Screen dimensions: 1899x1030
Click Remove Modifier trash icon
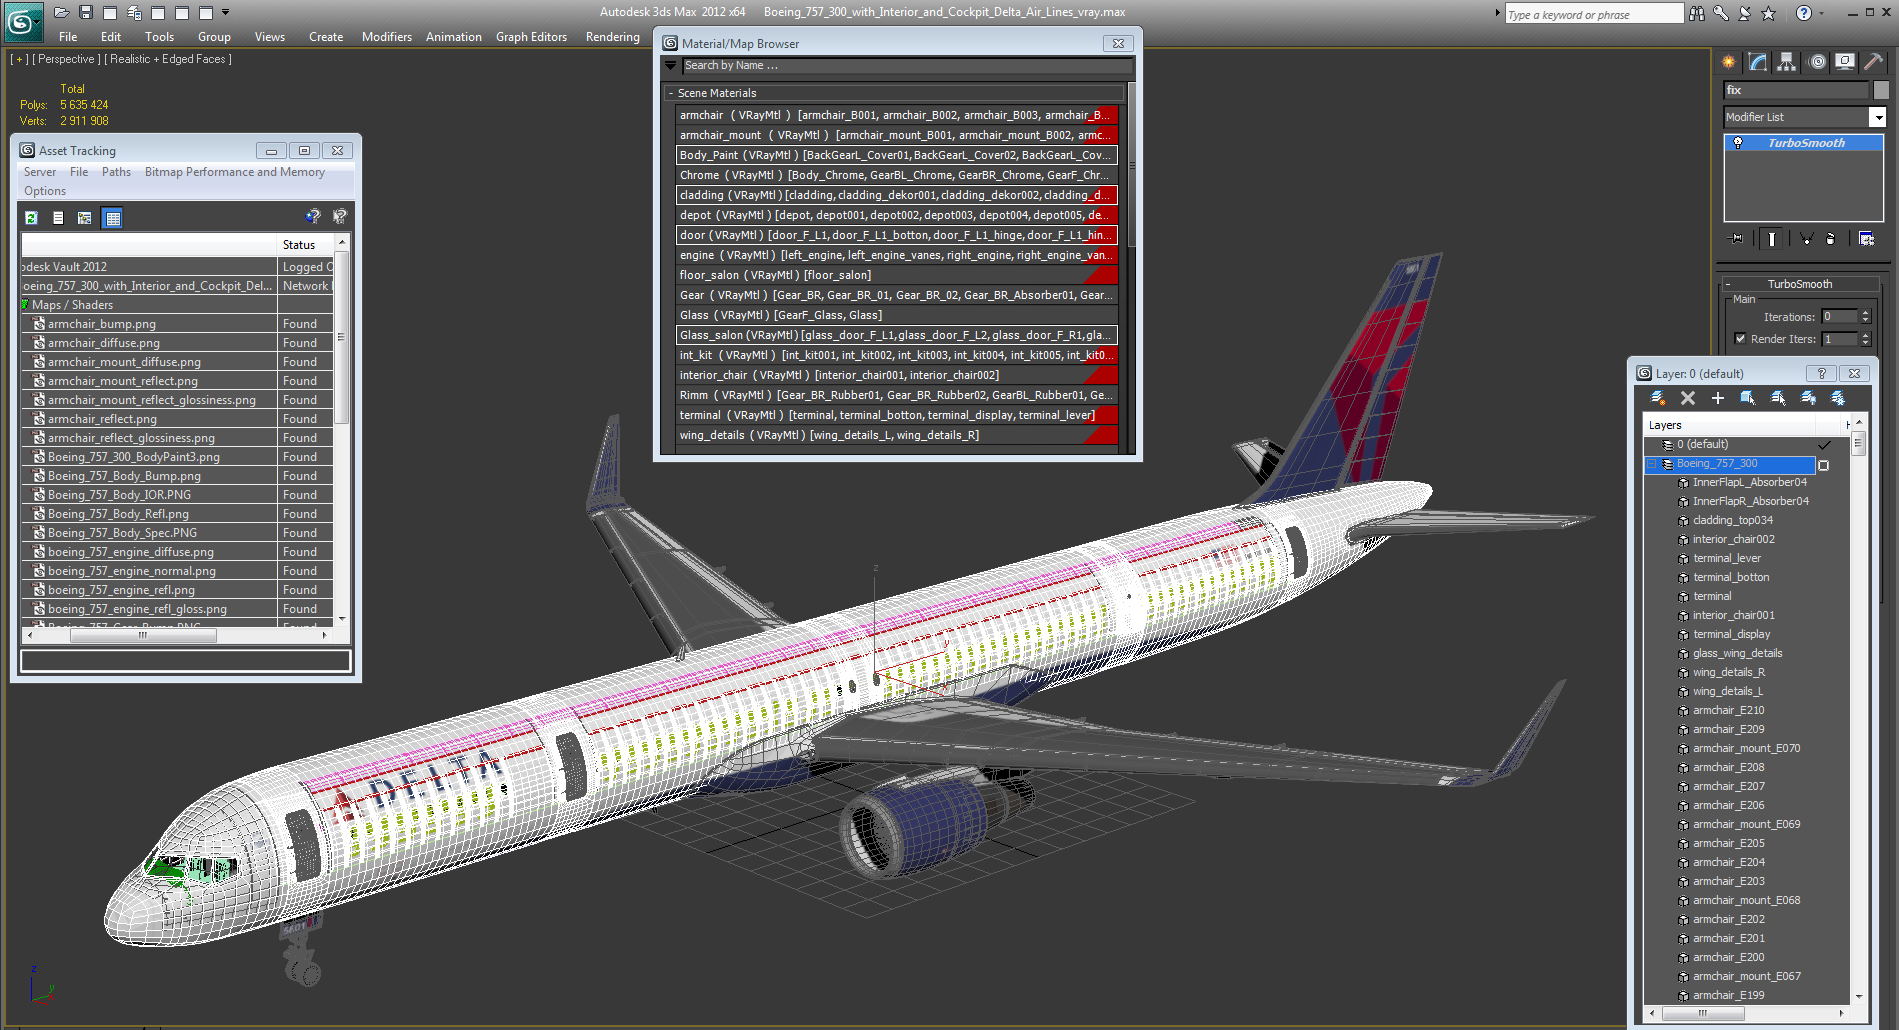point(1831,239)
